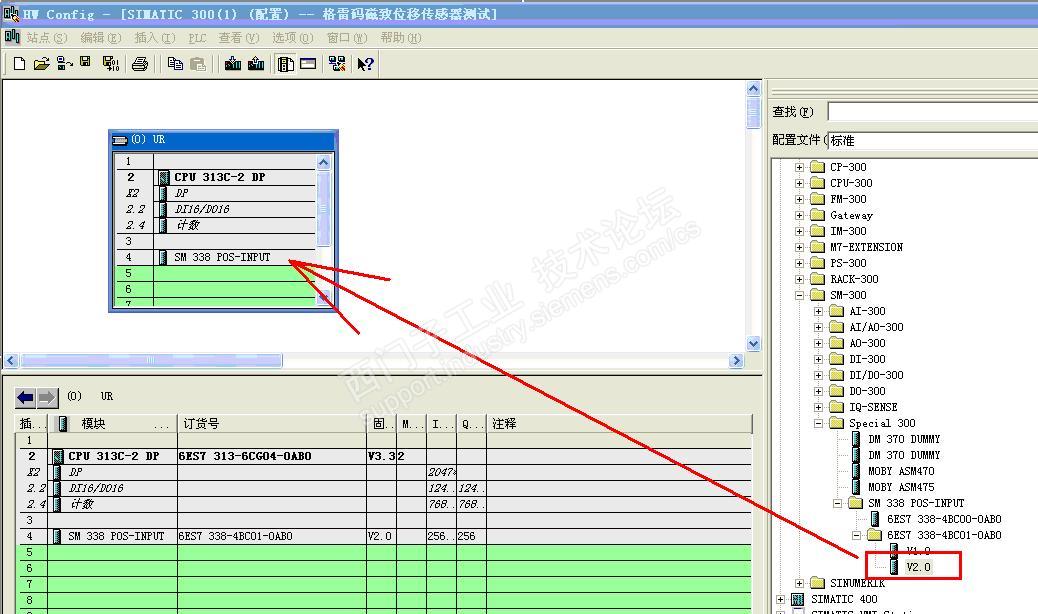Click the rack window scroll-up arrow
1038x614 pixels.
pyautogui.click(x=324, y=162)
